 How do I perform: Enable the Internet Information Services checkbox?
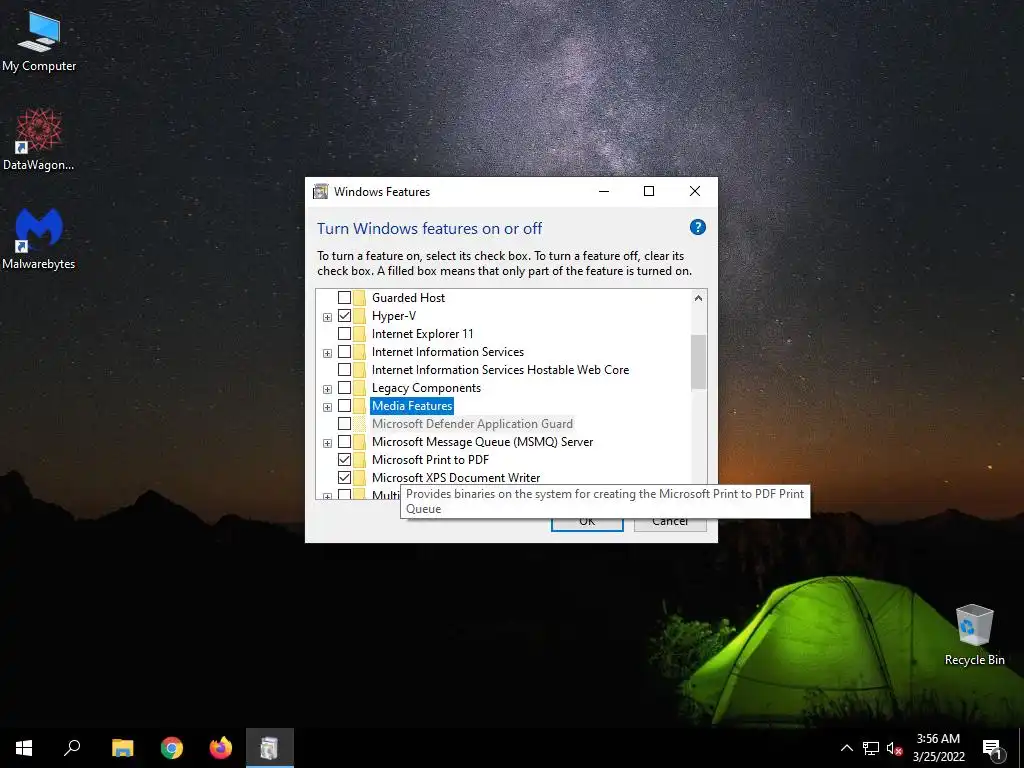344,351
